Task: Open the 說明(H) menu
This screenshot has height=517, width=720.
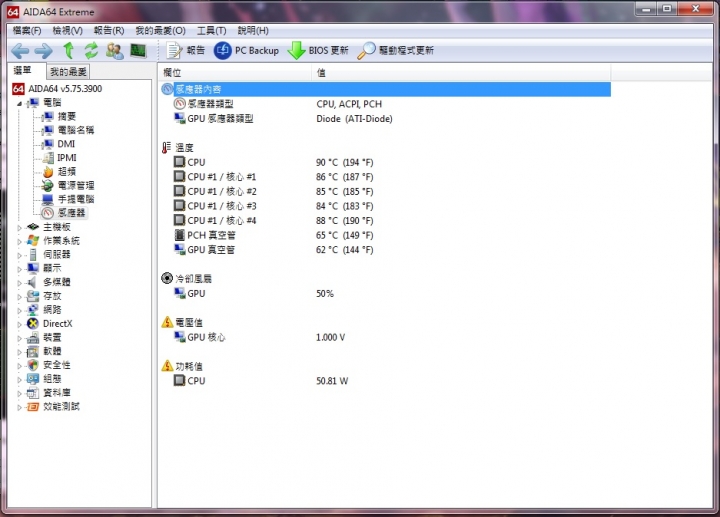Action: tap(253, 31)
